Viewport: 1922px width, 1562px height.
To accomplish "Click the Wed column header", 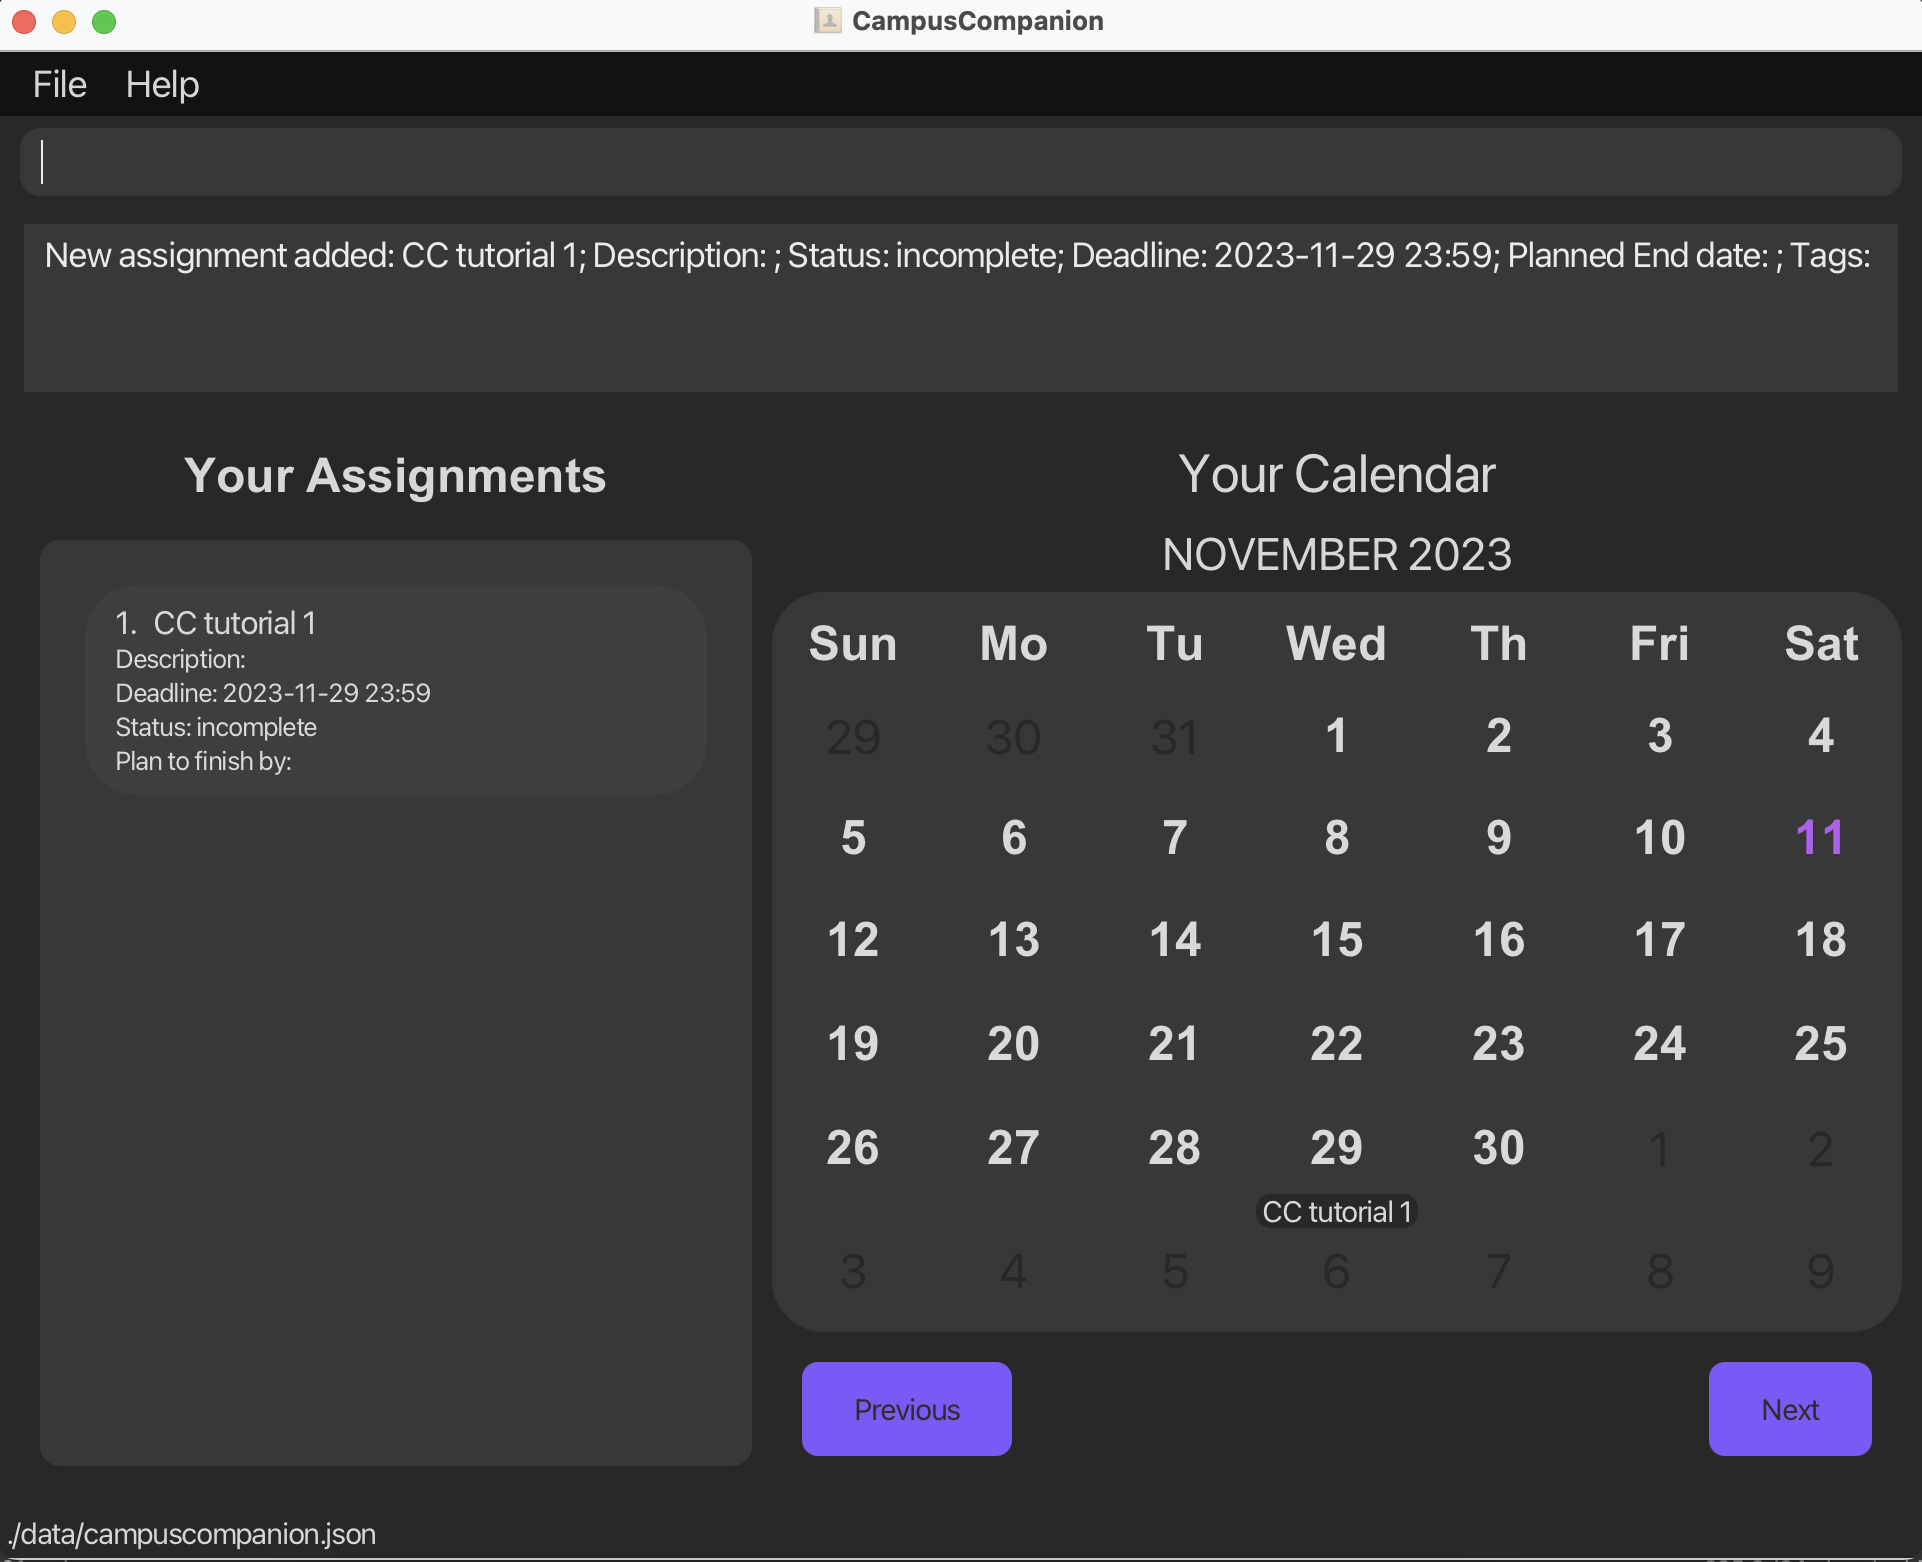I will coord(1336,643).
